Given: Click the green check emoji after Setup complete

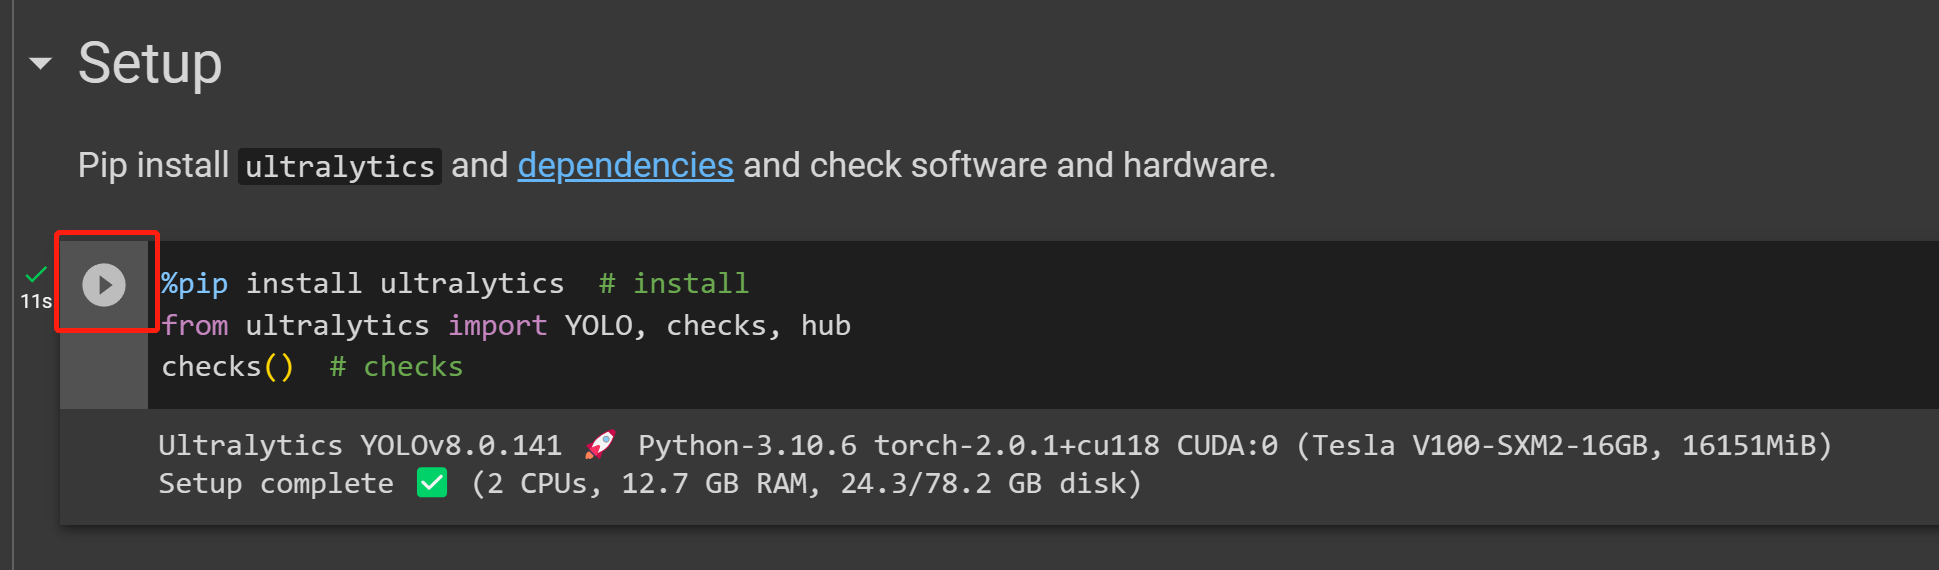Looking at the screenshot, I should click(432, 484).
